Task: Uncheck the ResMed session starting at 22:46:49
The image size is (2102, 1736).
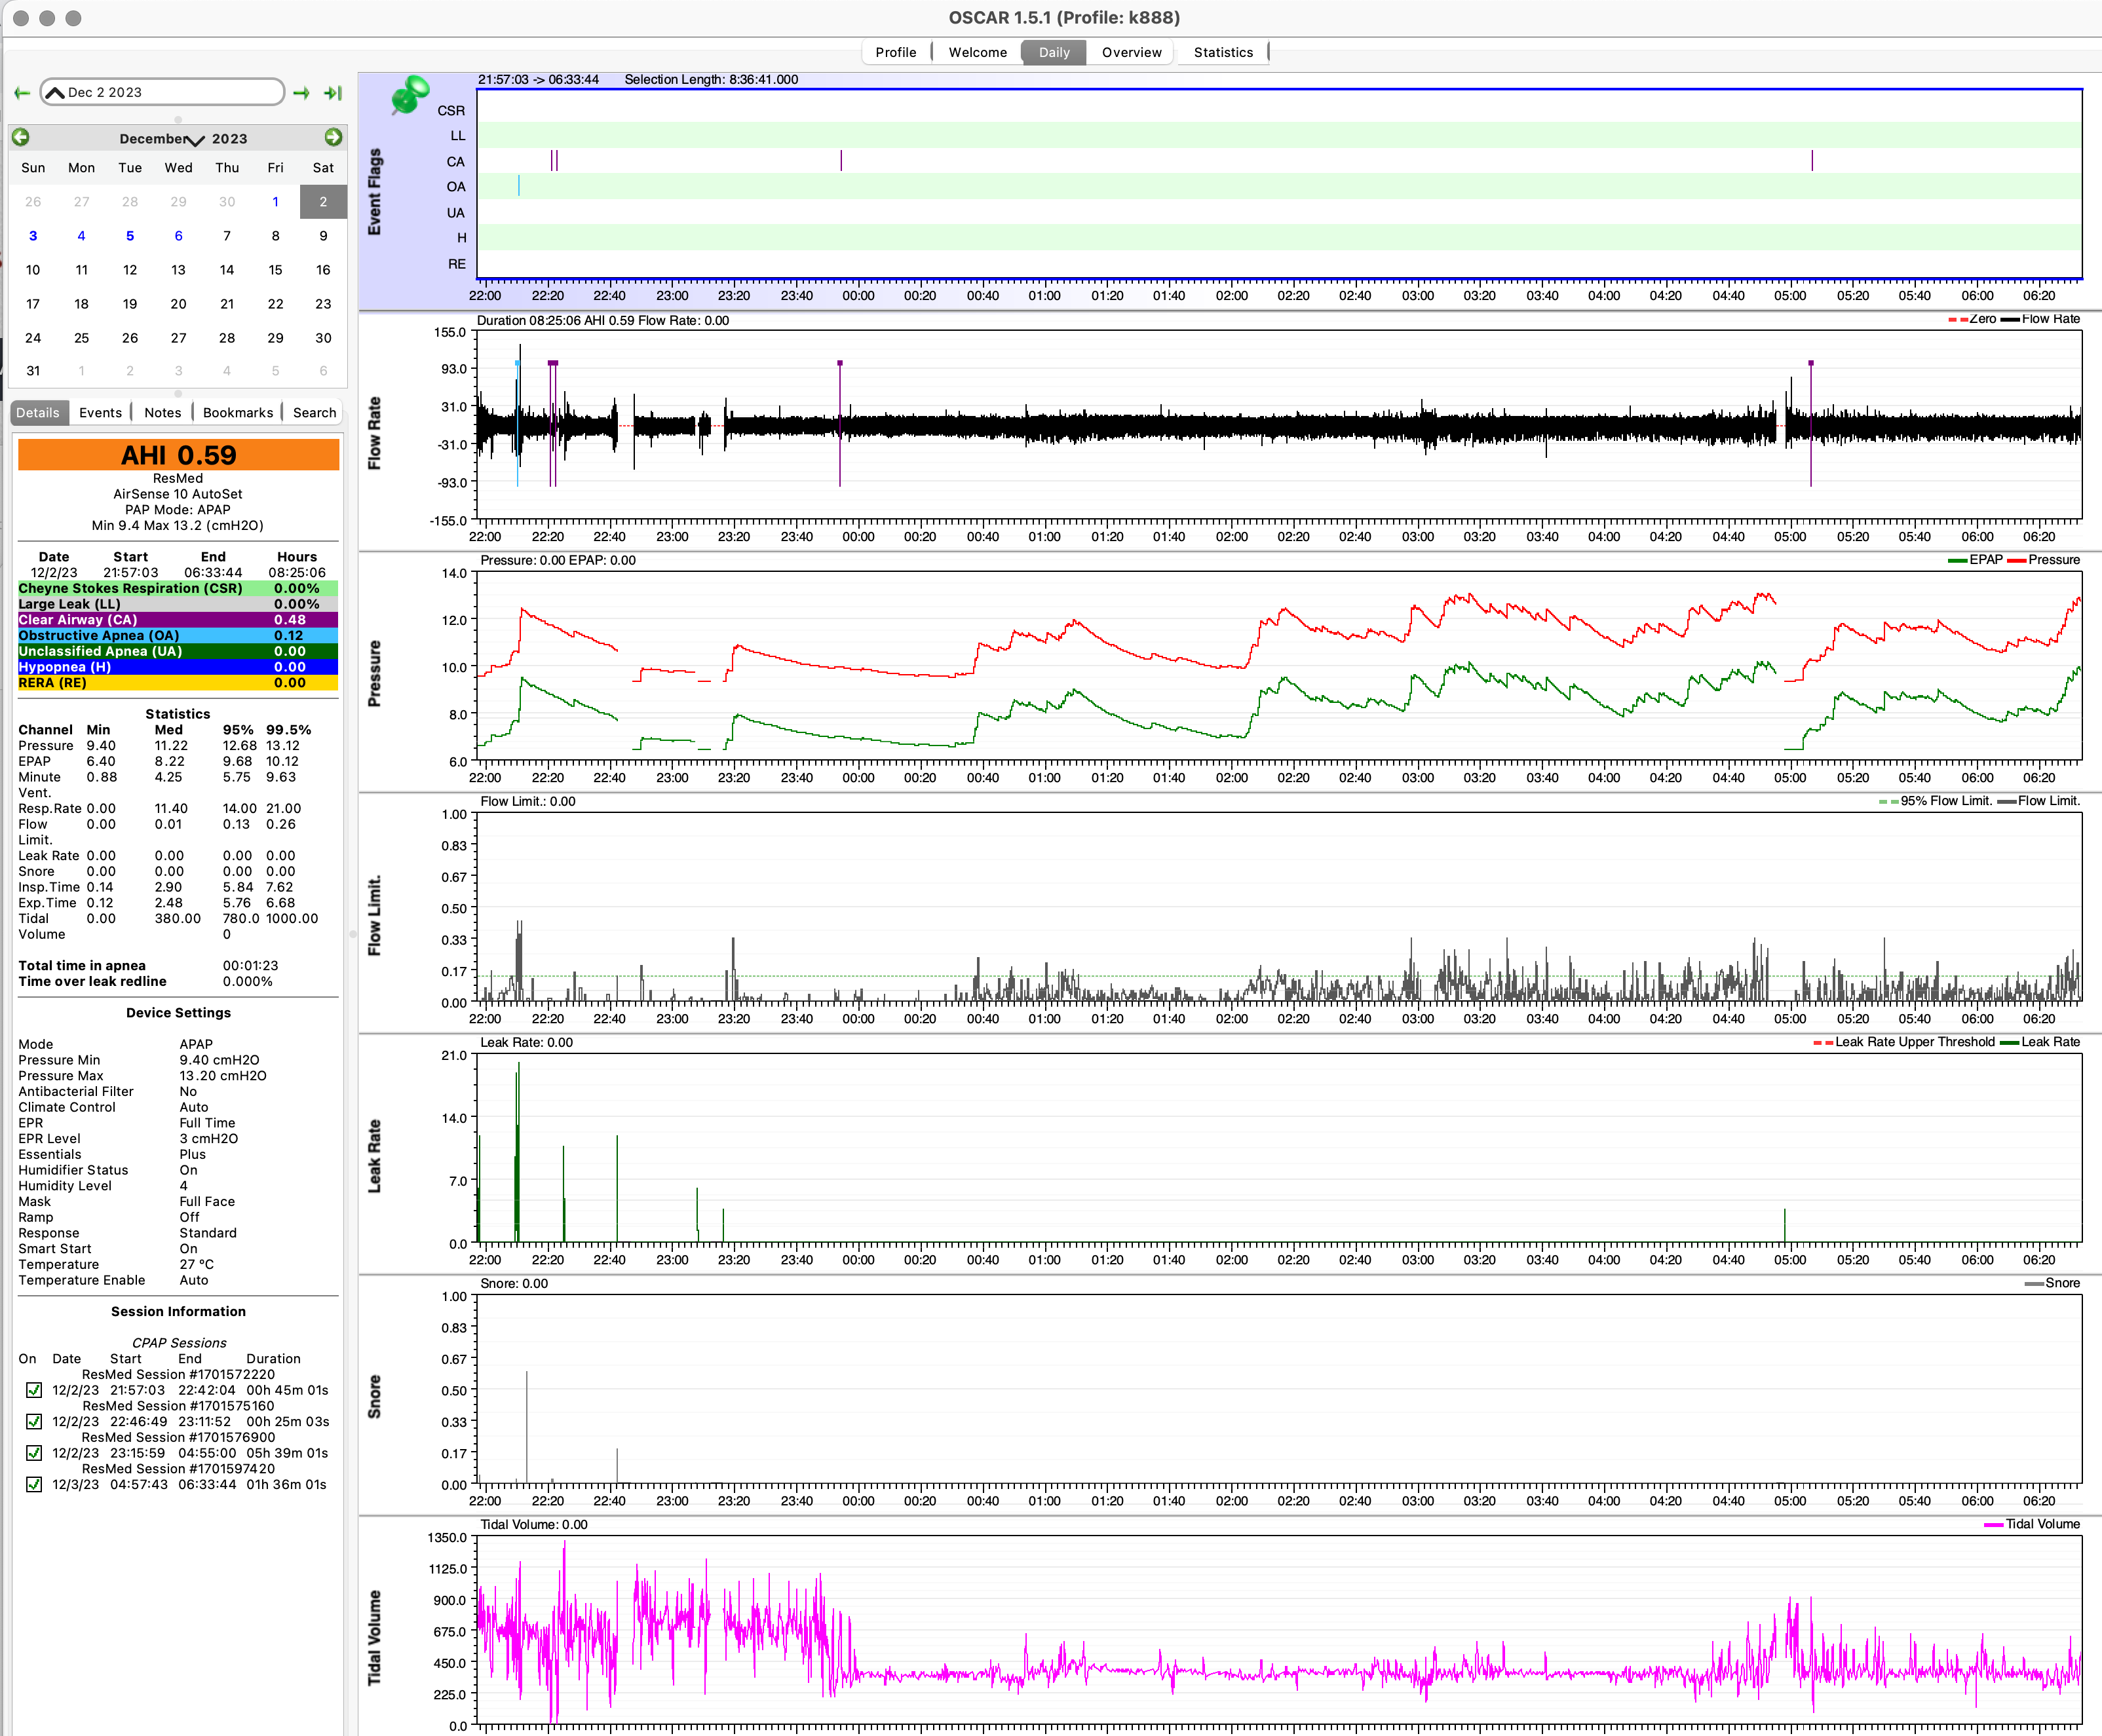Action: [34, 1422]
